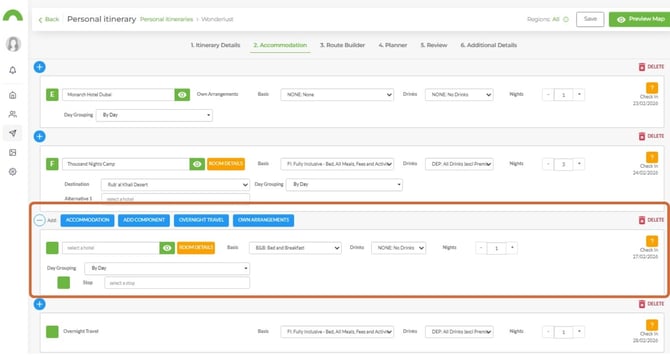Open Drinks dropdown in Monarch Hotel Dubai row

point(459,94)
